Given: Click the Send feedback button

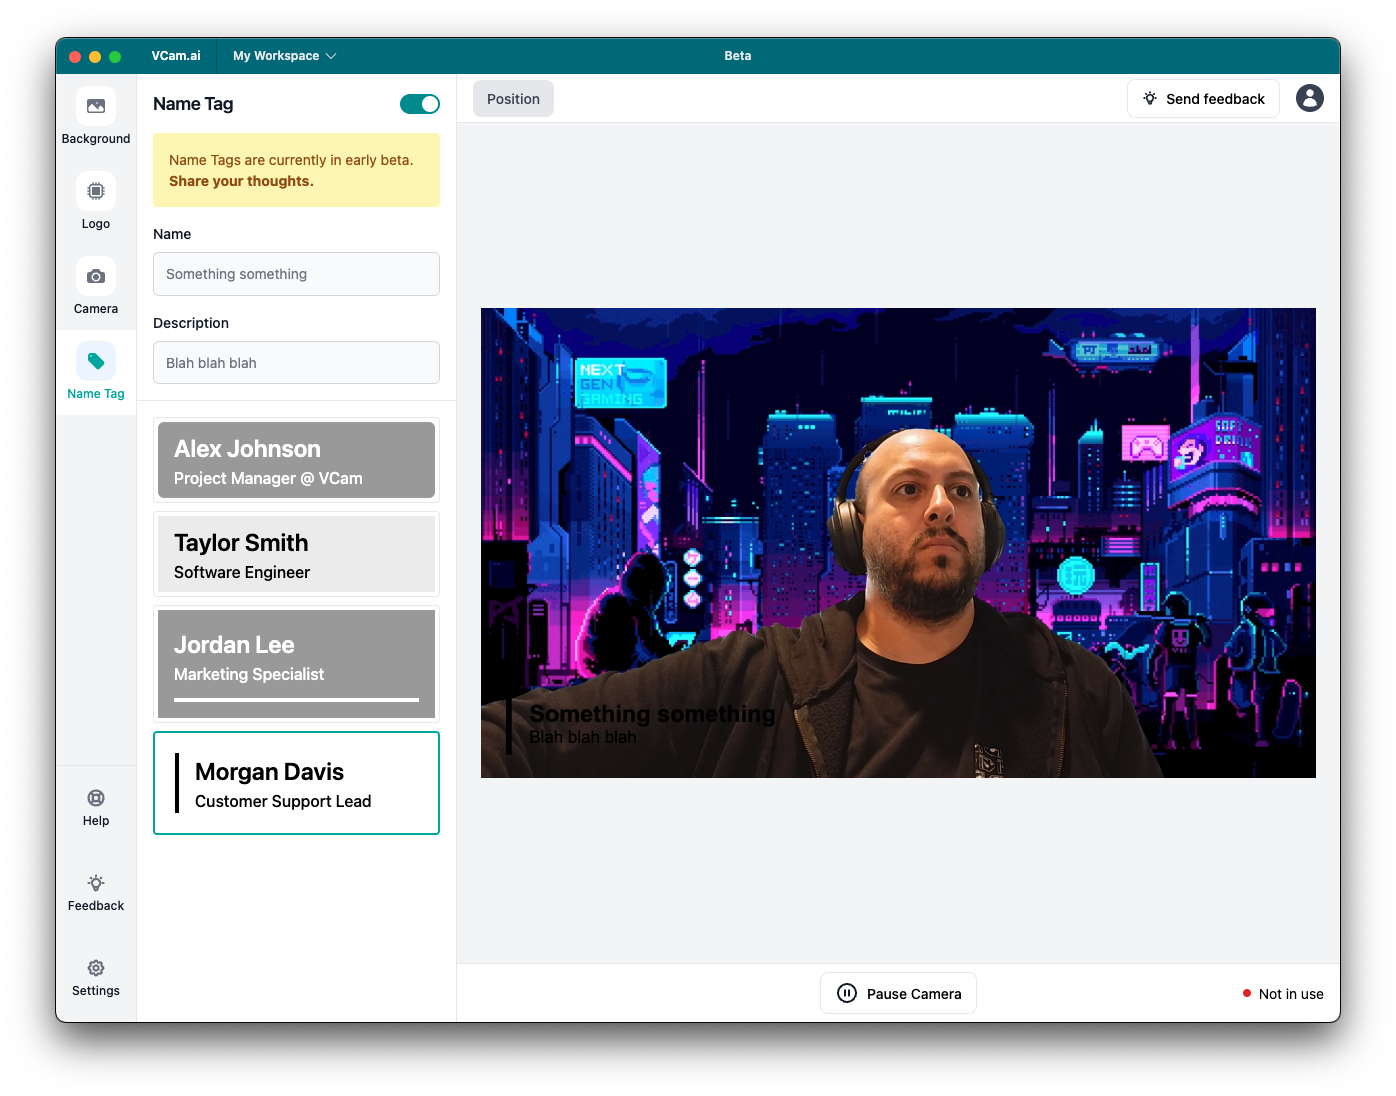Looking at the screenshot, I should tap(1203, 99).
